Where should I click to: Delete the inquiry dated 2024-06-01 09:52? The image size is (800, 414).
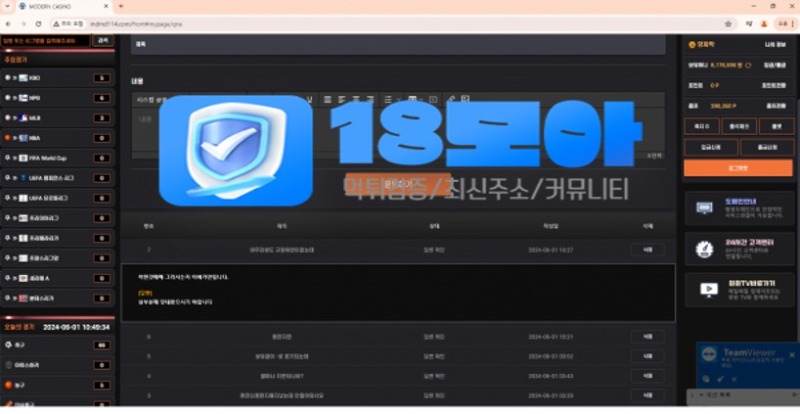pyautogui.click(x=647, y=356)
